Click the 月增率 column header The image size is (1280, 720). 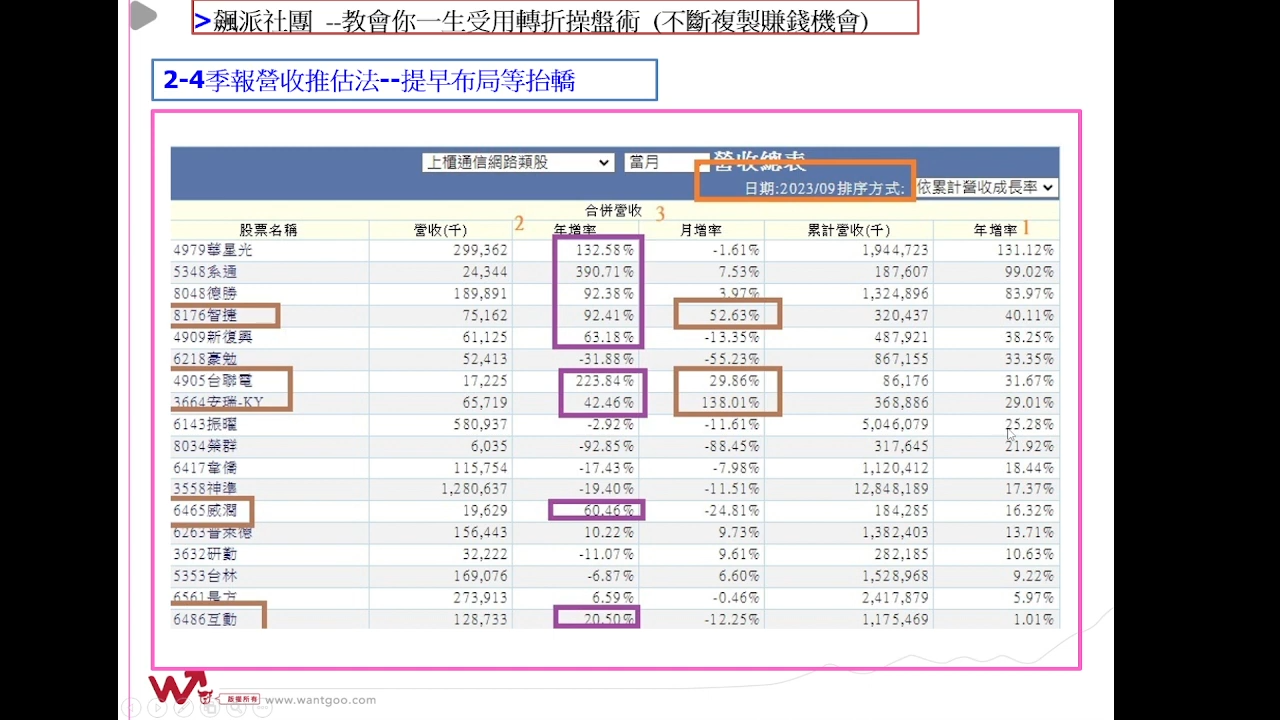[701, 230]
